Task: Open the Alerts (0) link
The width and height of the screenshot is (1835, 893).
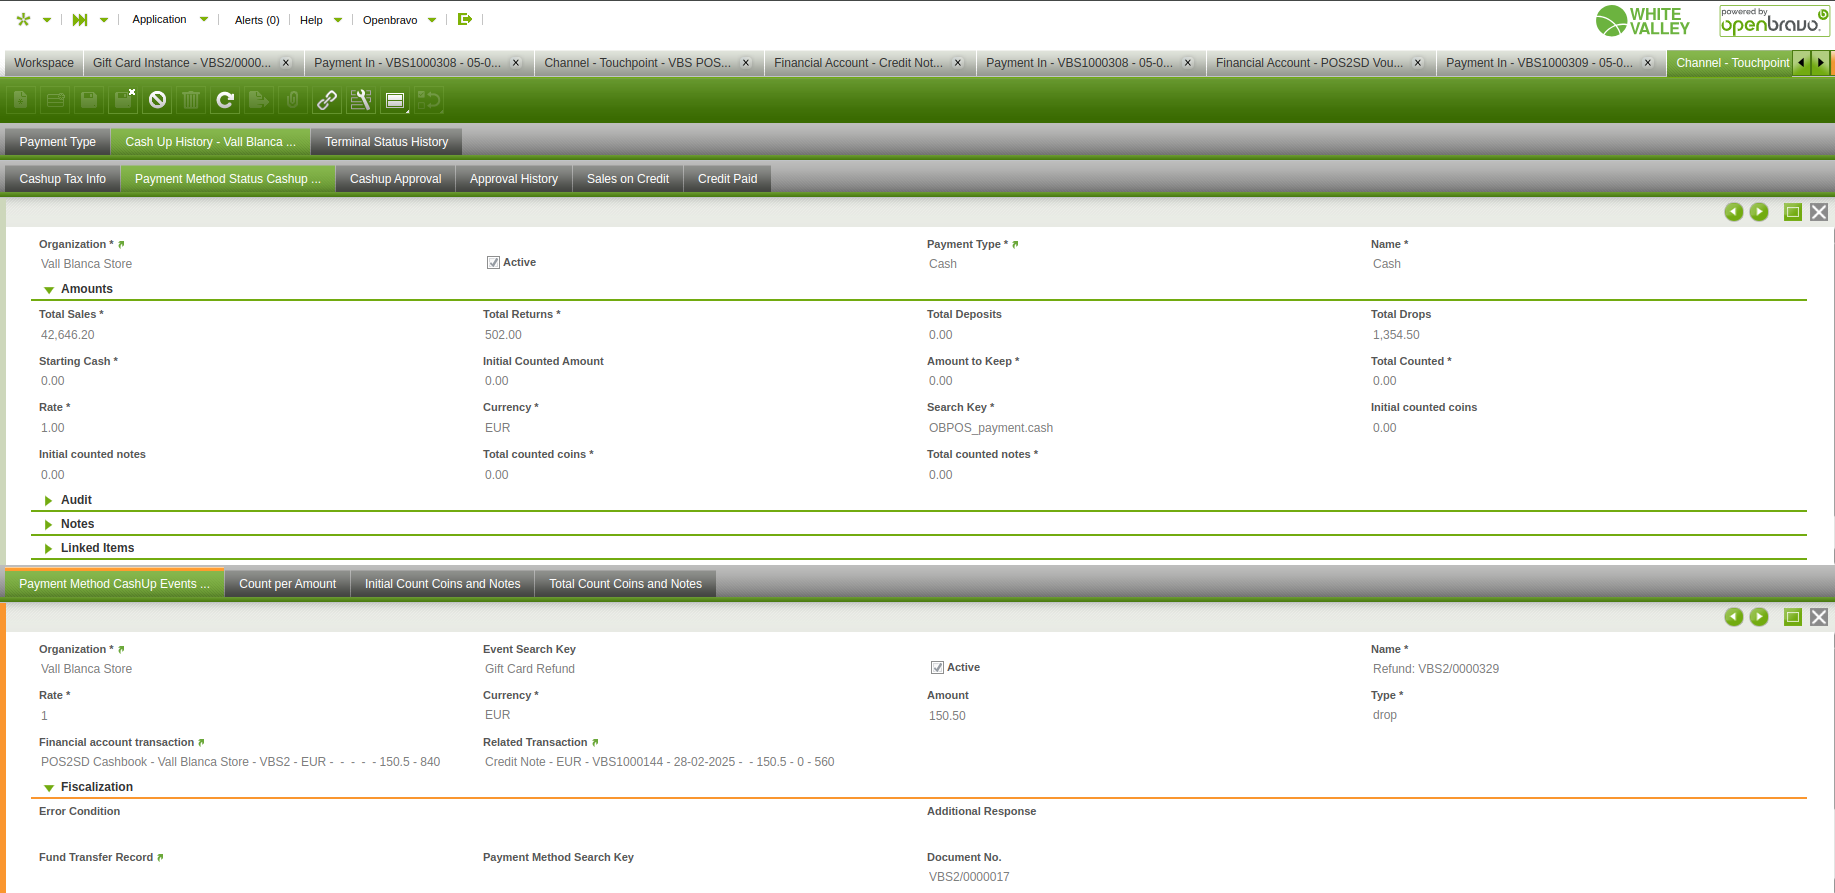Action: 257,20
